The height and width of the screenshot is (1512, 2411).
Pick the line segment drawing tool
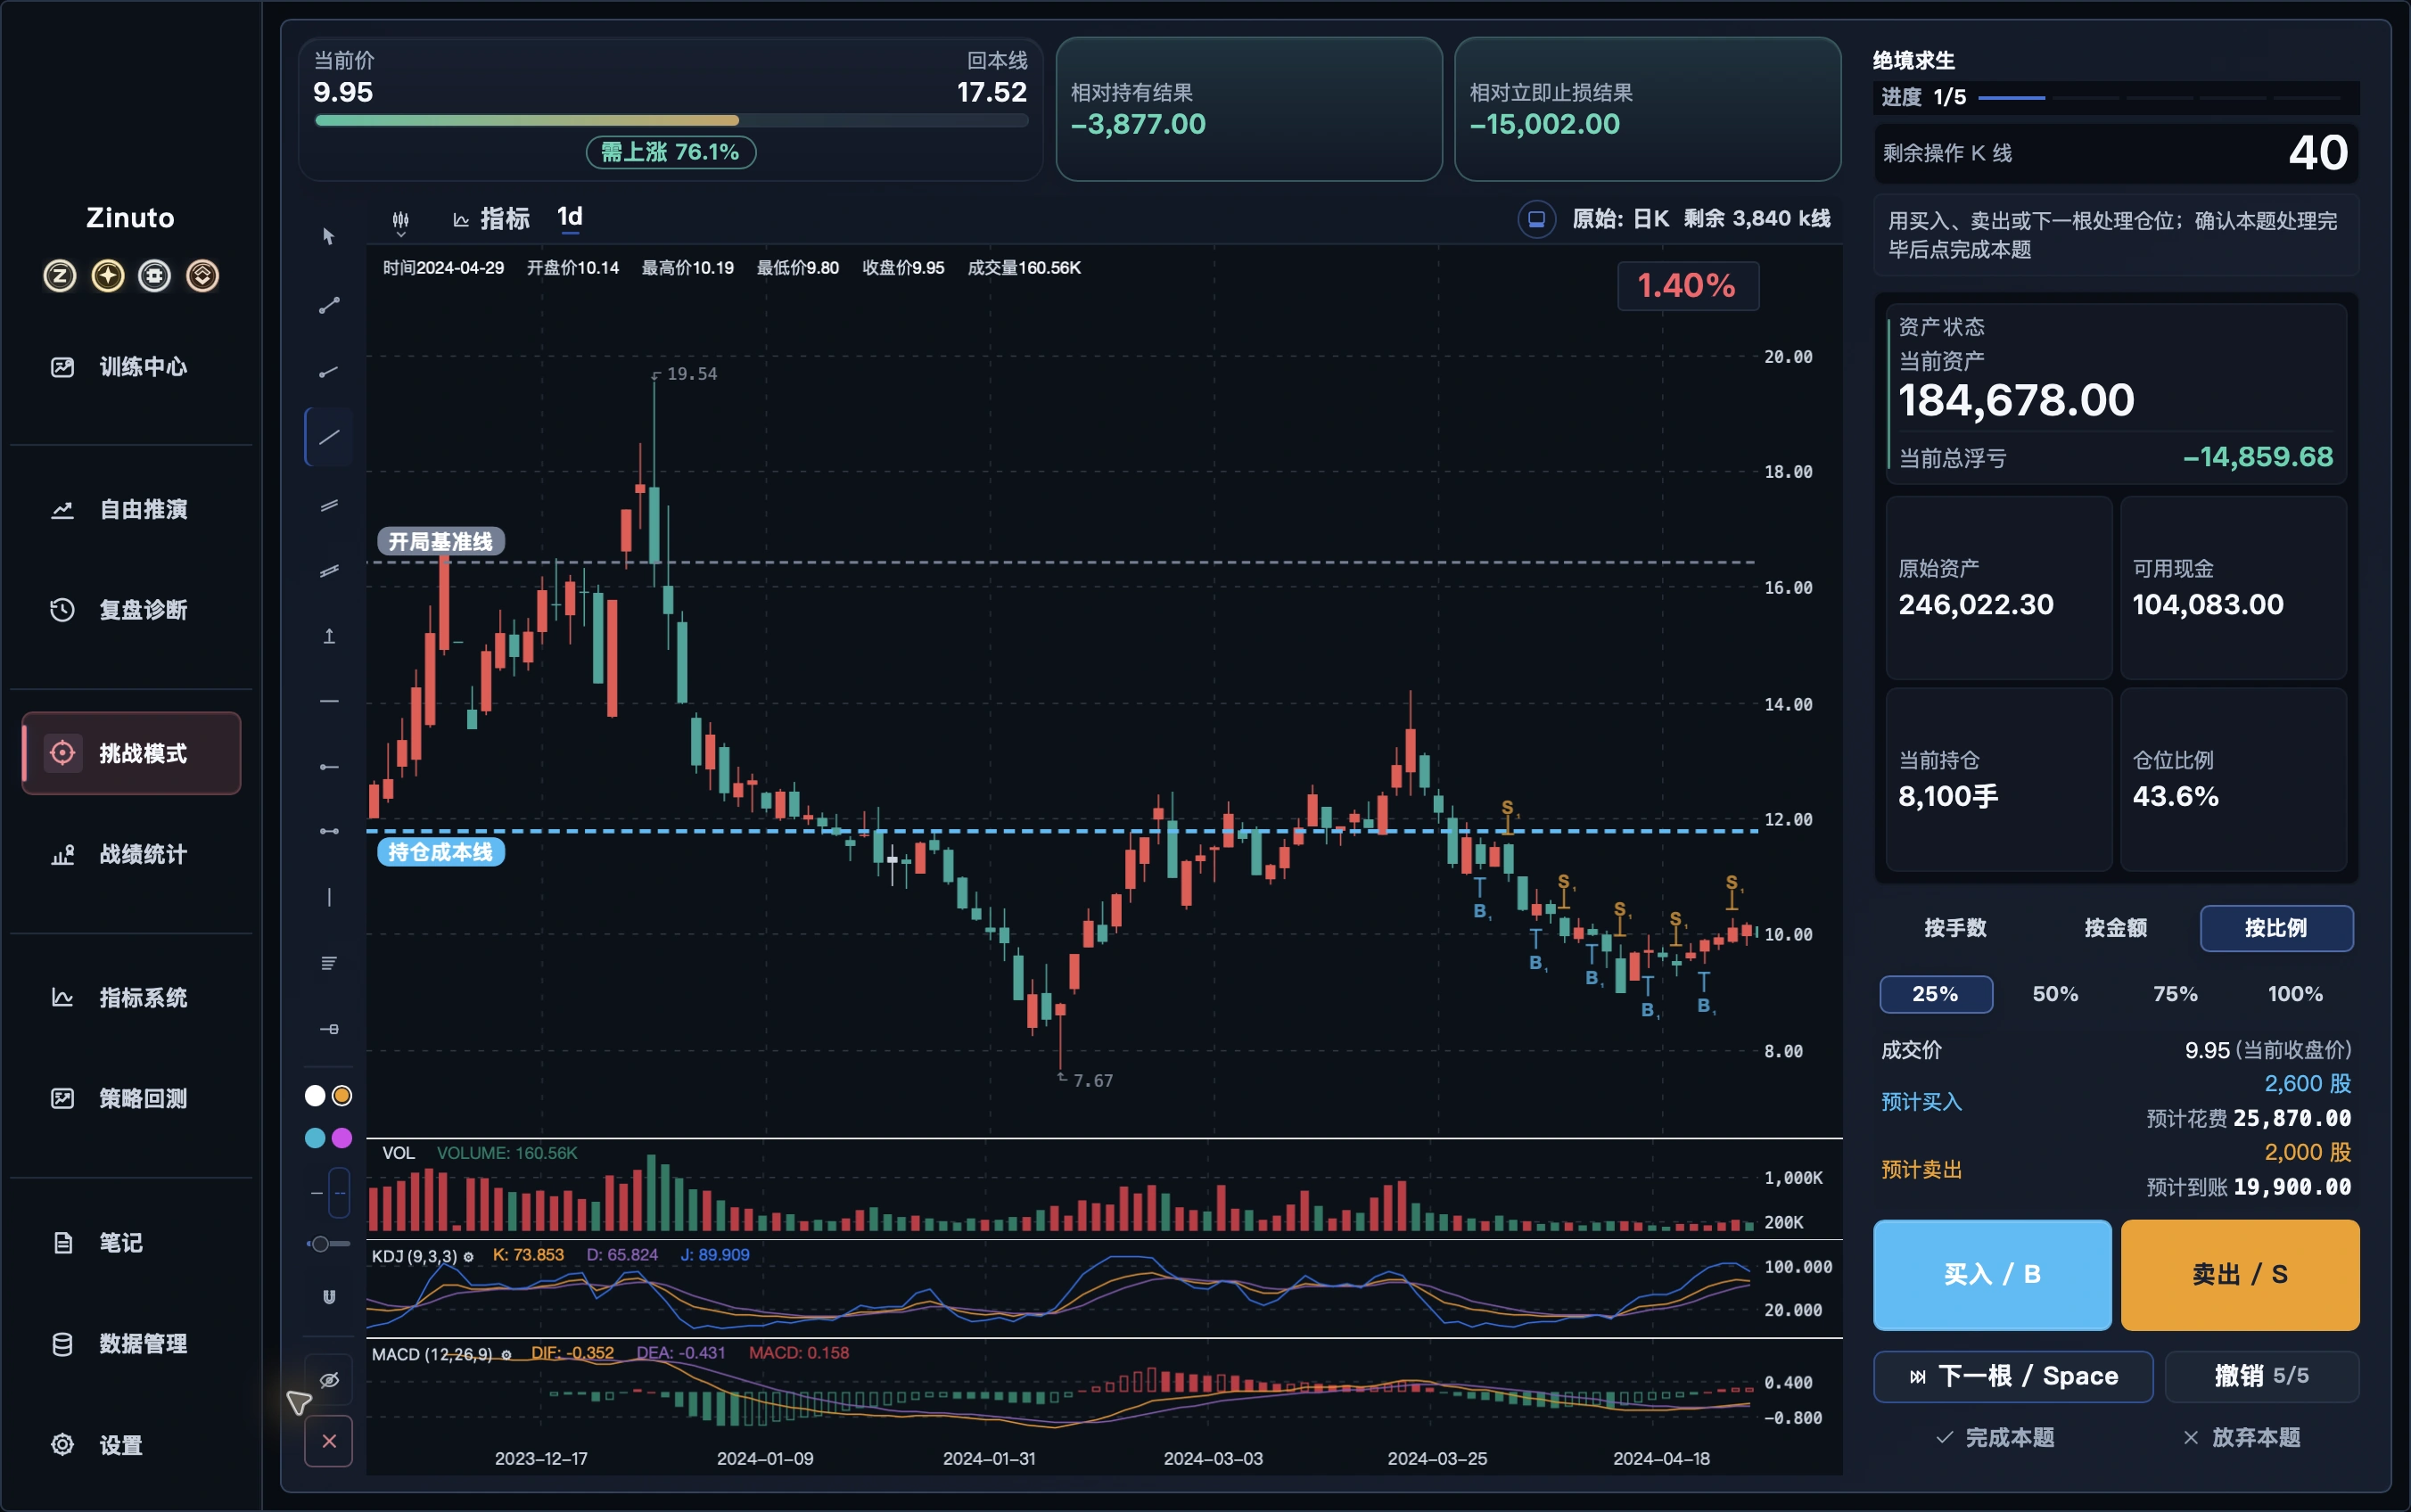pyautogui.click(x=328, y=306)
